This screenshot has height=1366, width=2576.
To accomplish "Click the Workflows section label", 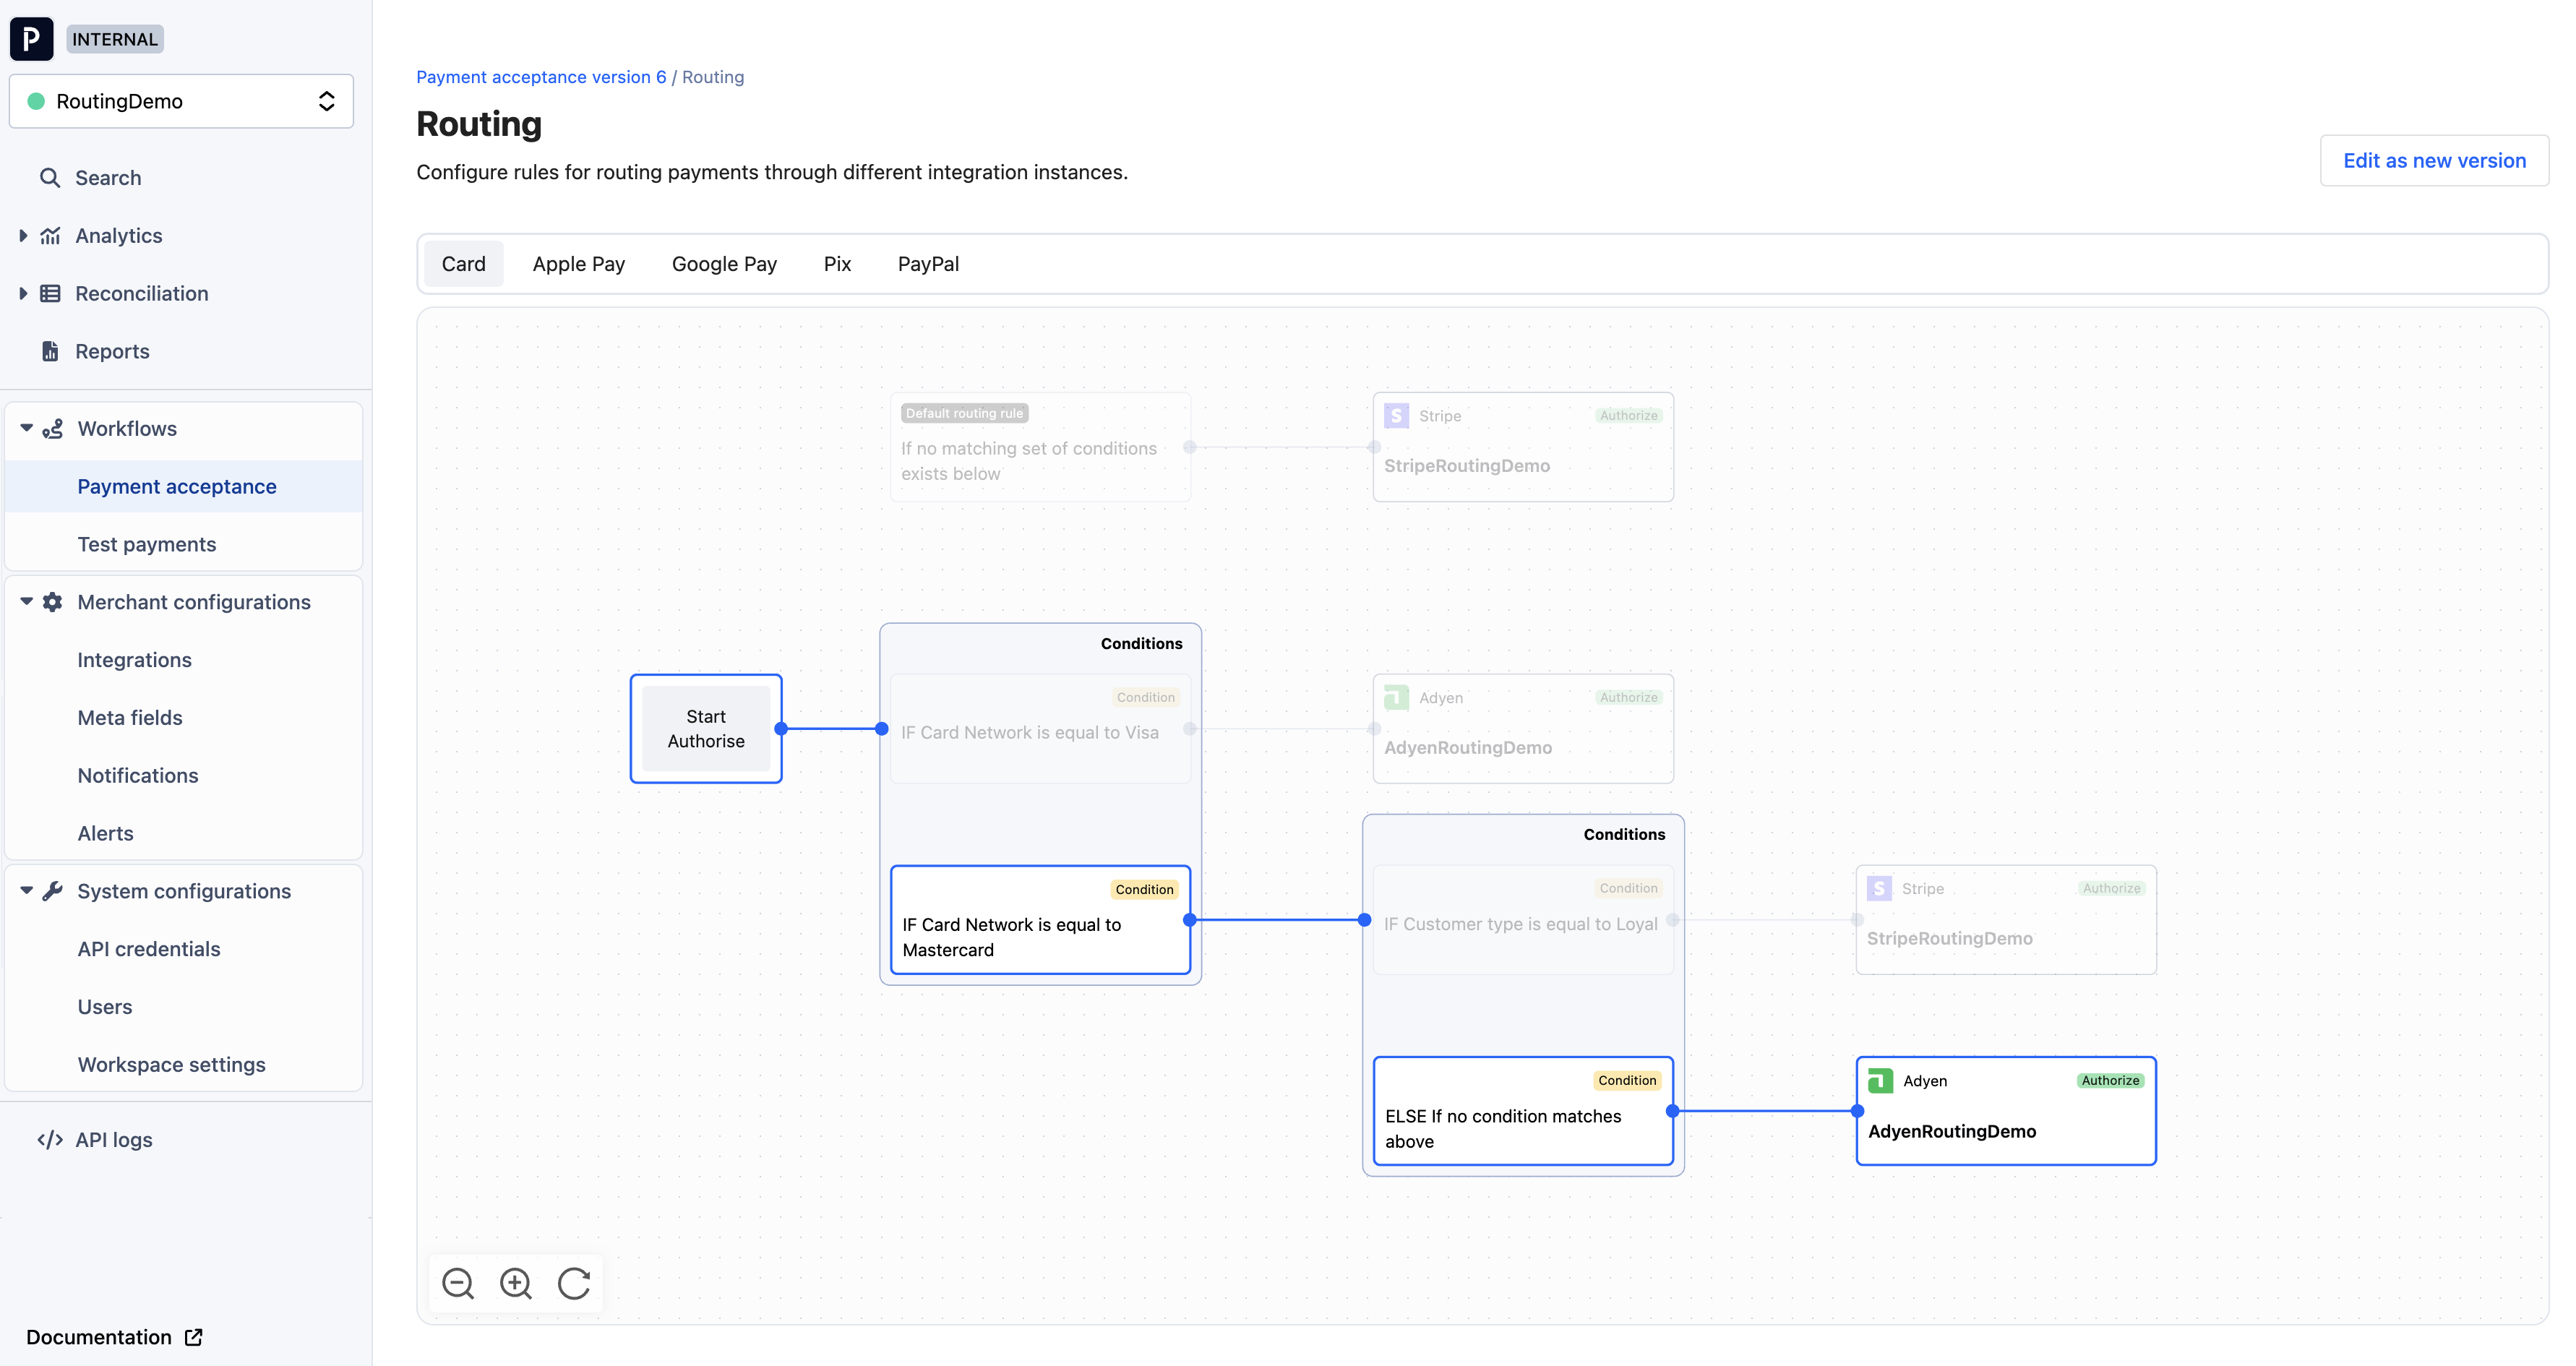I will (x=127, y=429).
